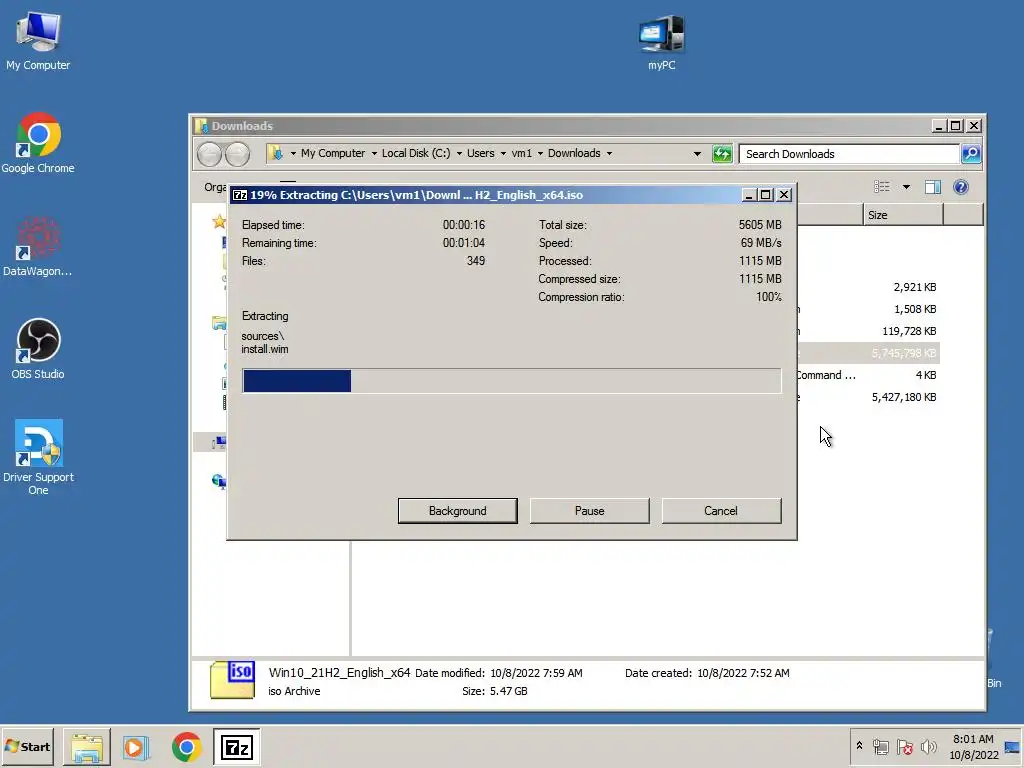Image resolution: width=1024 pixels, height=768 pixels.
Task: Click the My Computer breadcrumb
Action: pos(332,153)
